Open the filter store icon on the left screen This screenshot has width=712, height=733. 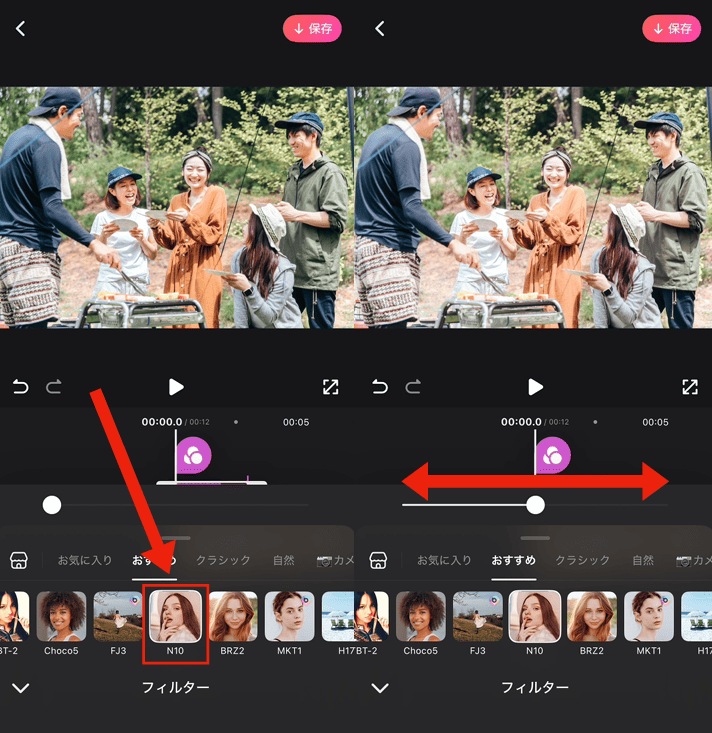coord(19,561)
